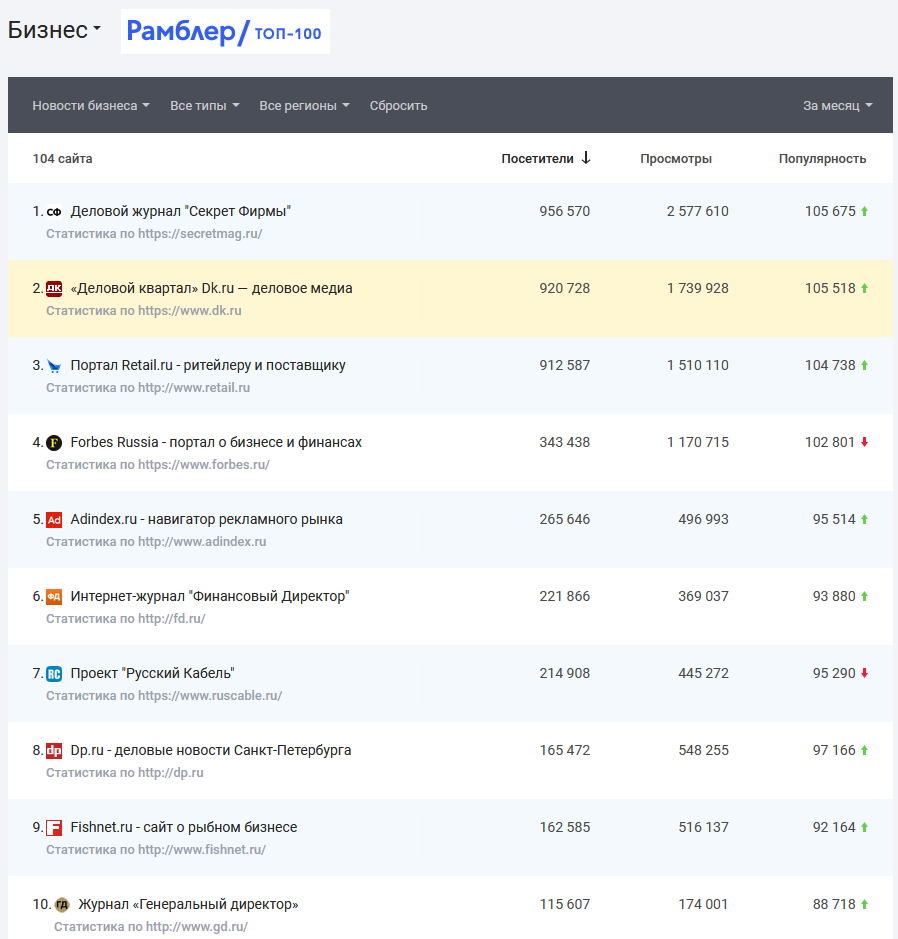Open the Рамблер ТОП-100 logo link
This screenshot has width=898, height=939.
point(225,33)
